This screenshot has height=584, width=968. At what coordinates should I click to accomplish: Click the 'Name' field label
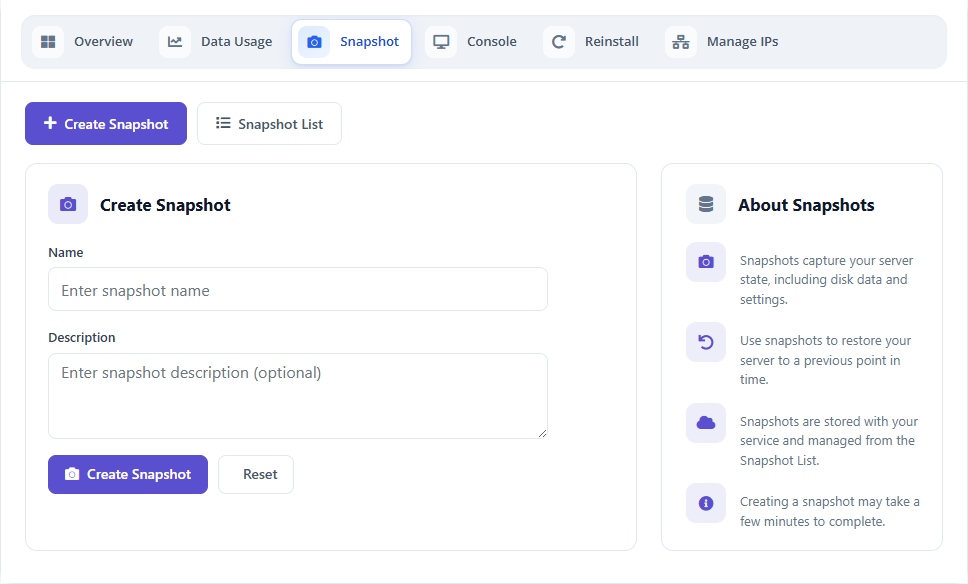pos(65,252)
